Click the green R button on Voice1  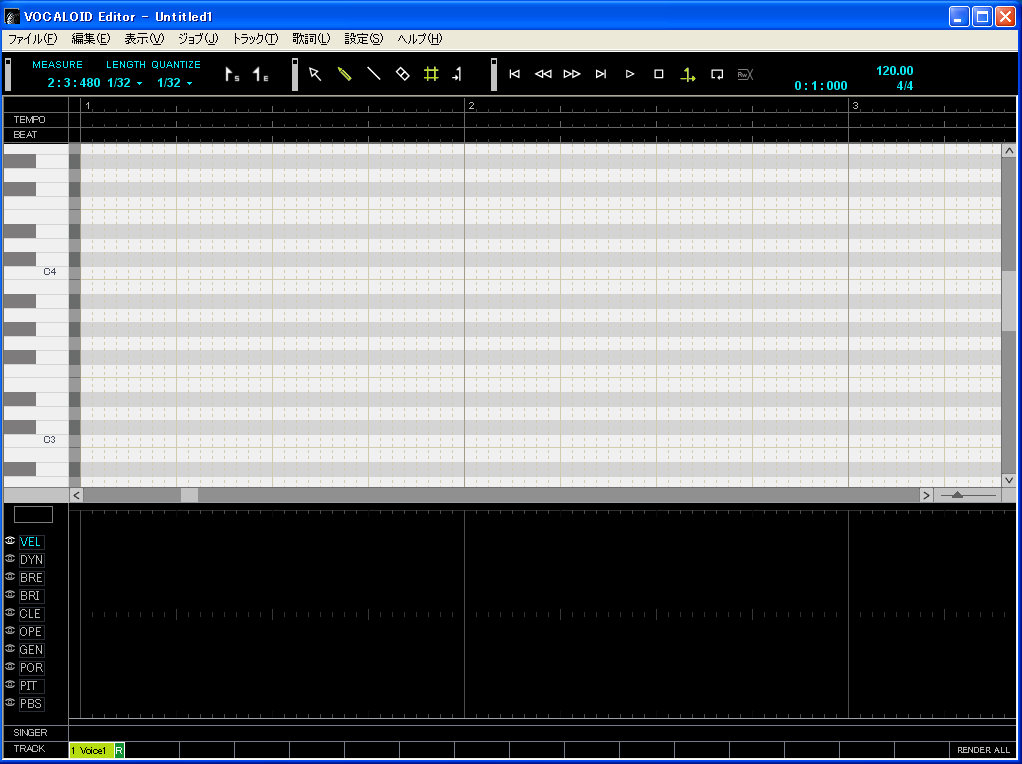click(x=119, y=750)
